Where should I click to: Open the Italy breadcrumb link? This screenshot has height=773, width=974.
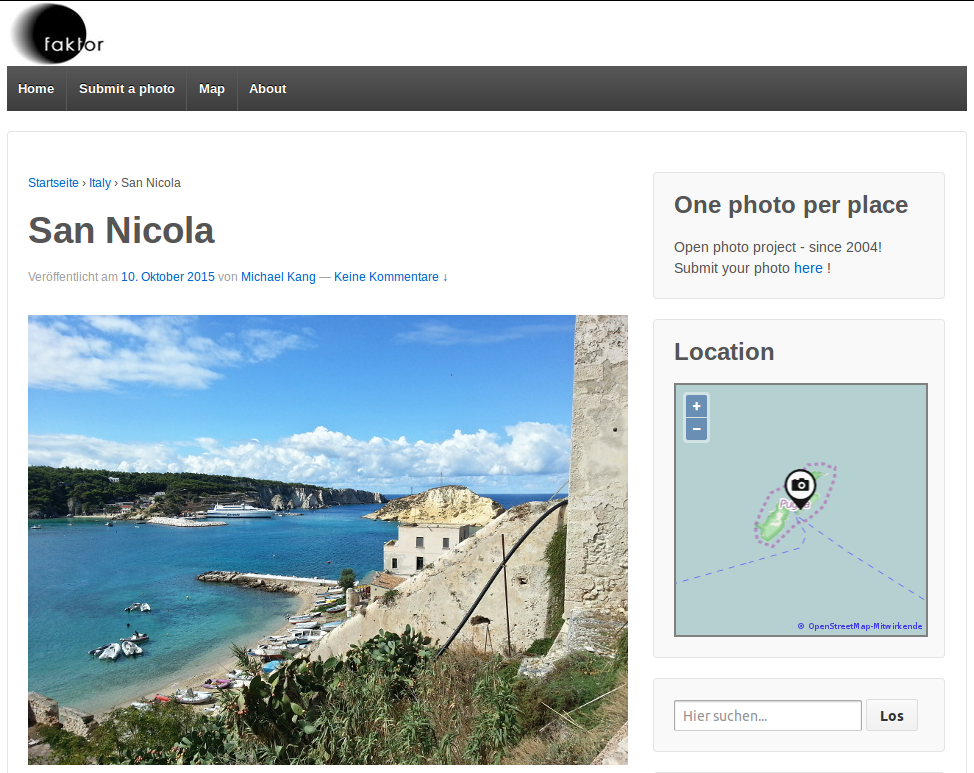(x=100, y=183)
